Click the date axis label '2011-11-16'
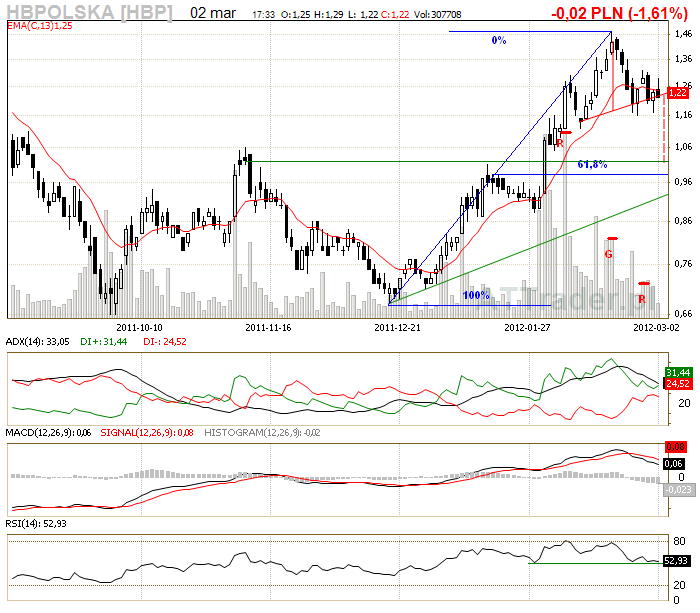This screenshot has height=613, width=700. [268, 328]
